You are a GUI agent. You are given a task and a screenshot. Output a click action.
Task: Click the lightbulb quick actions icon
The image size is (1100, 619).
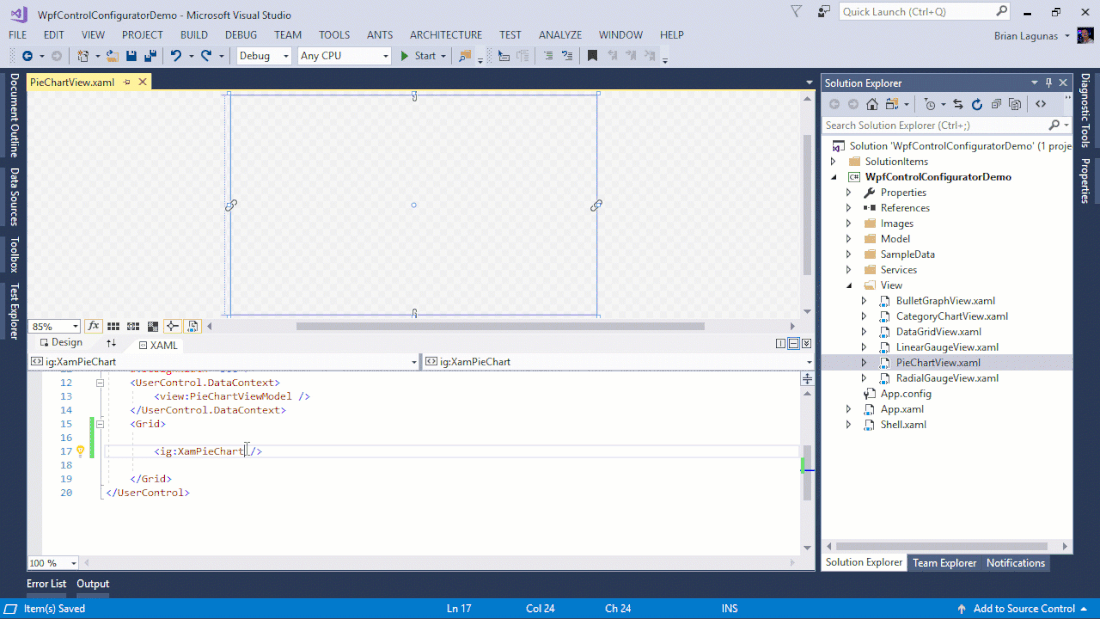coord(81,451)
